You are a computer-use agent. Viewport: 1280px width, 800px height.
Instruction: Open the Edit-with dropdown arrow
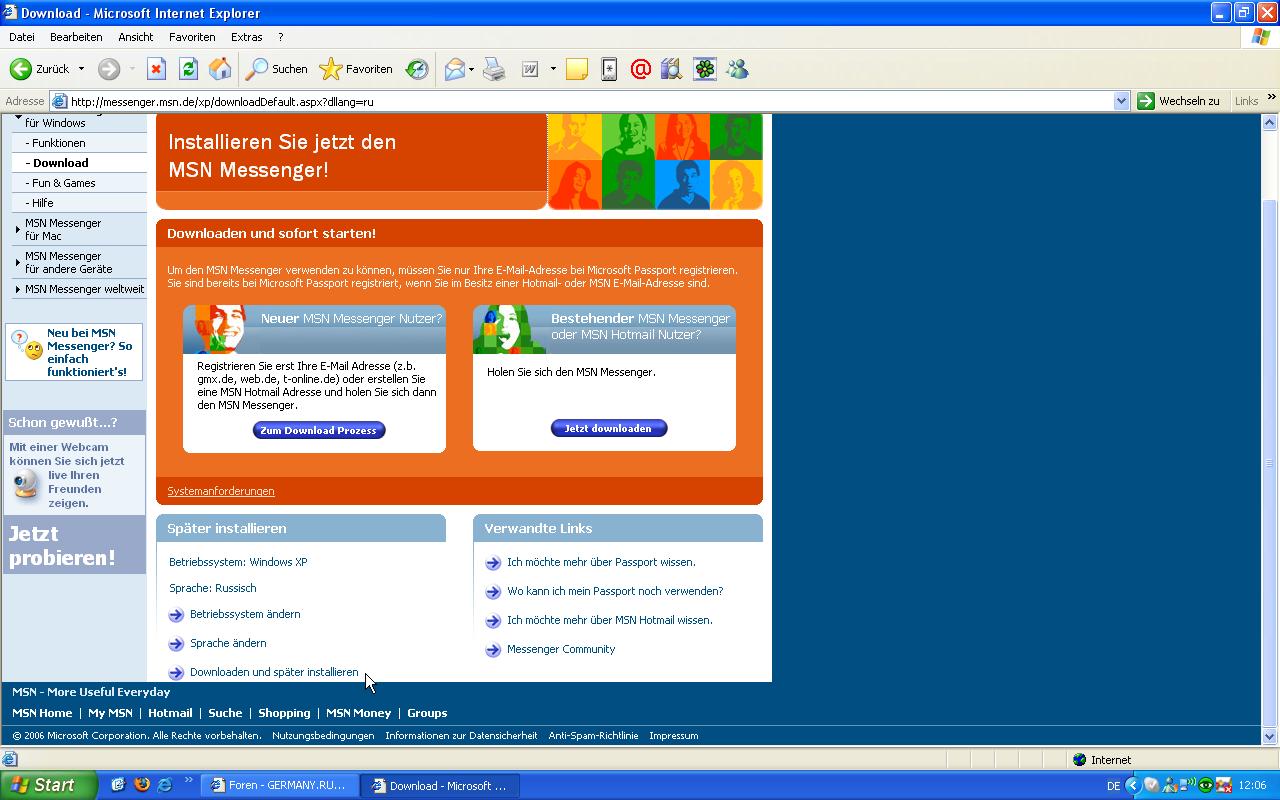(x=553, y=69)
